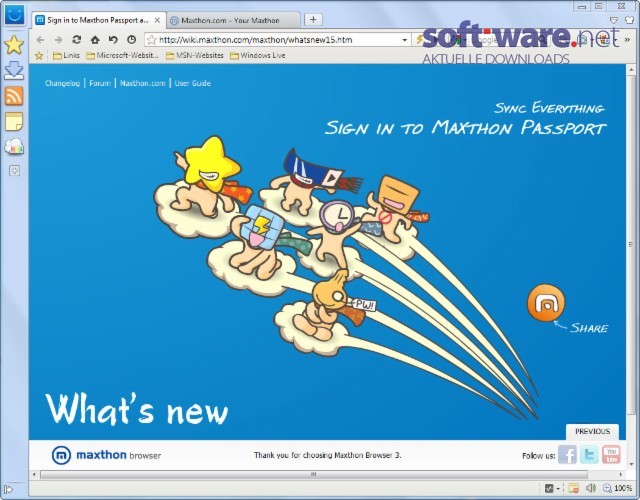Click the ad blocker status bar icon
This screenshot has height=500, width=640.
573,488
